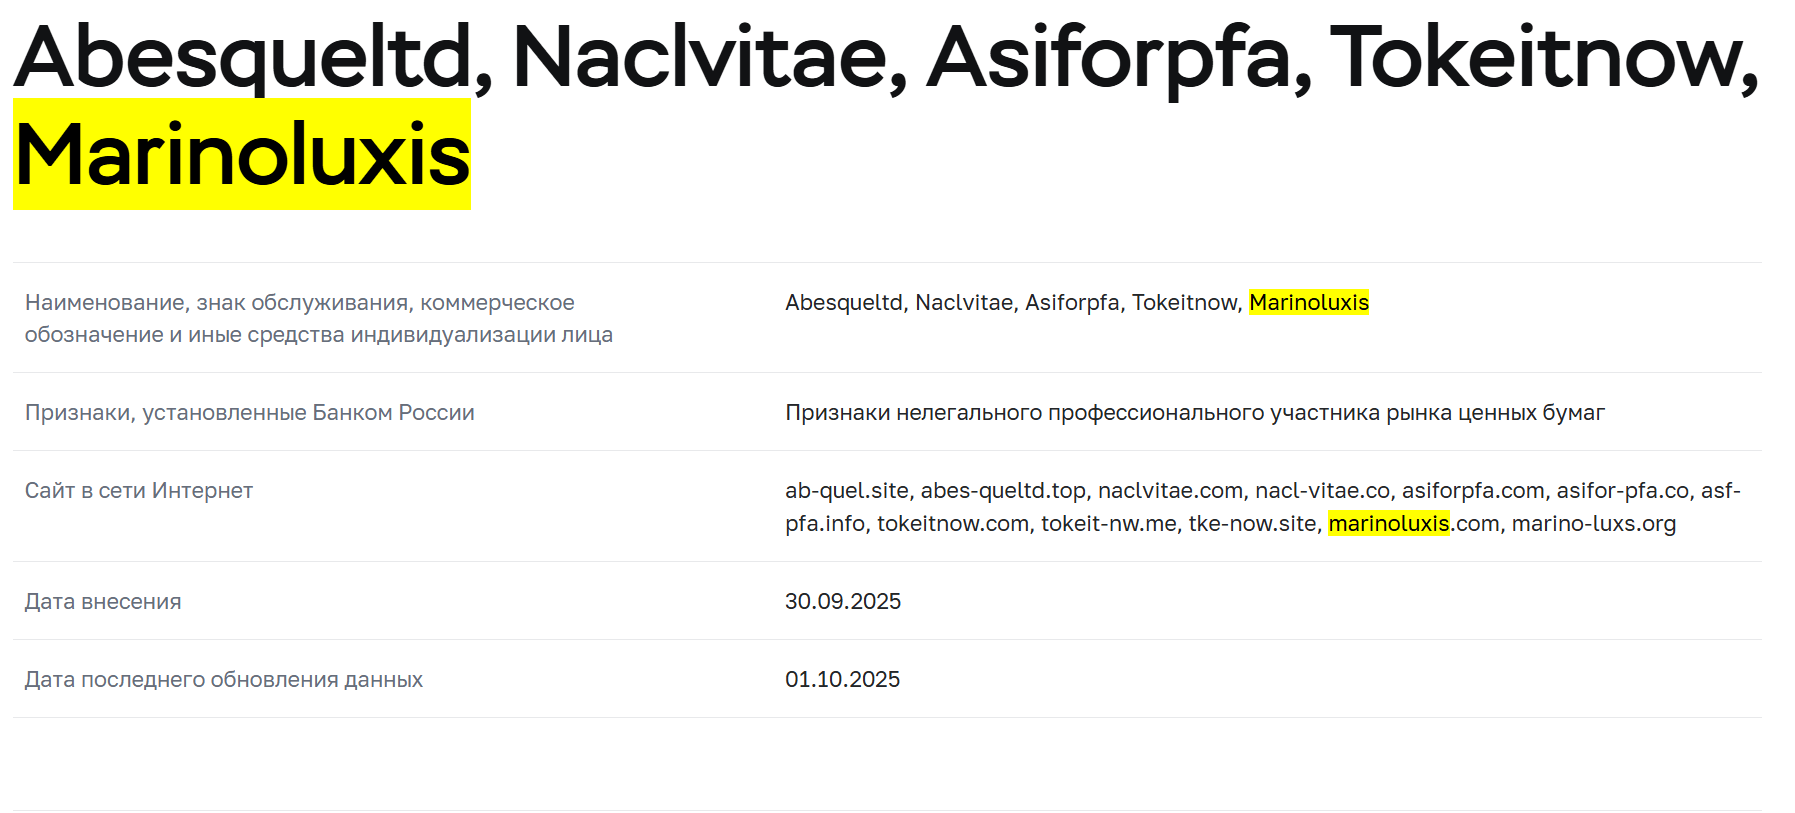Click the 'Сайт в сети Интернет' label
1795x813 pixels.
[x=138, y=491]
